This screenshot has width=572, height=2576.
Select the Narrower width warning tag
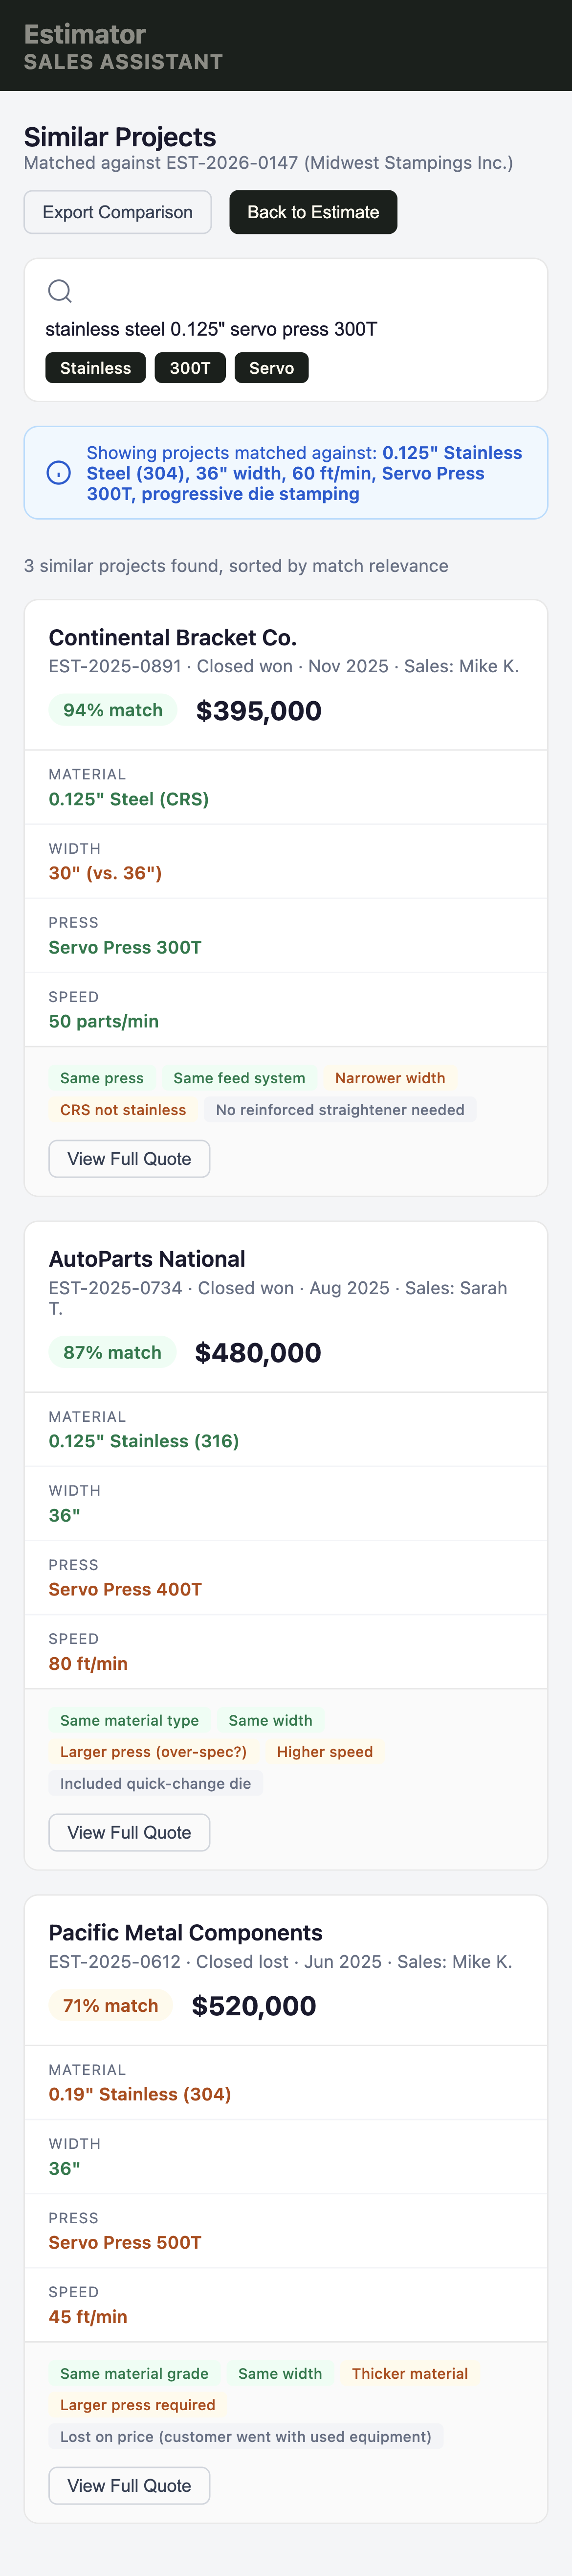(390, 1078)
